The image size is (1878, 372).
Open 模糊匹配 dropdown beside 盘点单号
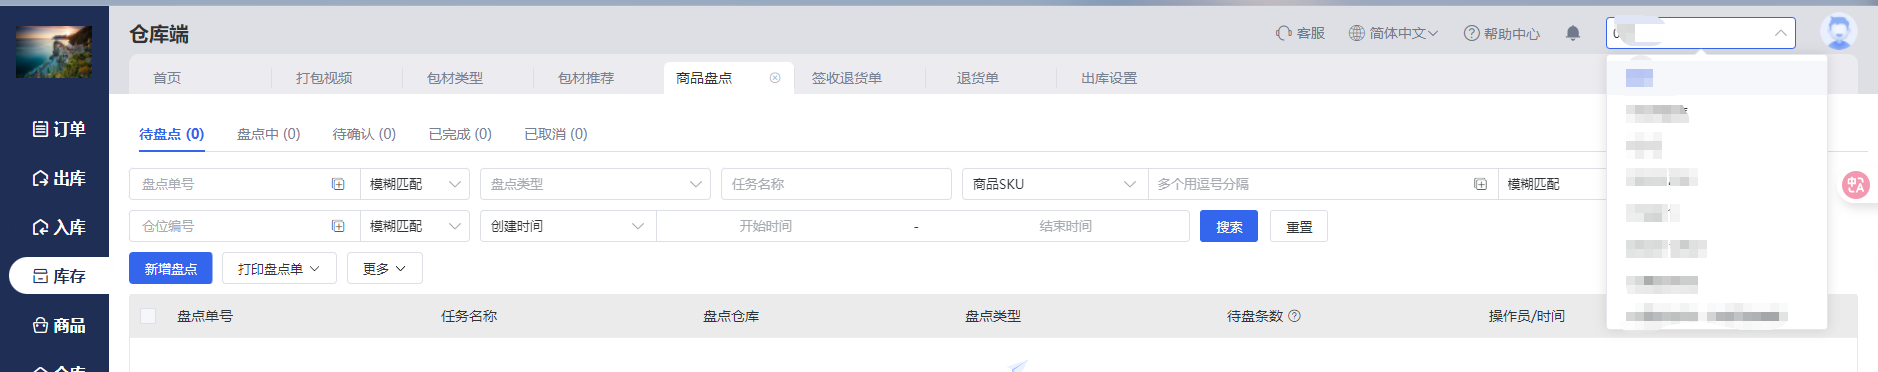point(415,184)
